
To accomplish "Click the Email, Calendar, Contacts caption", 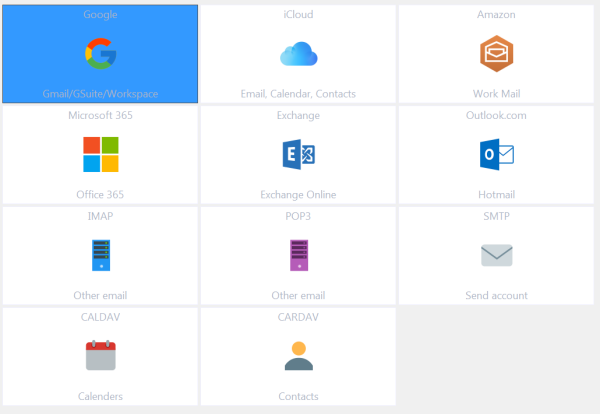I will click(x=298, y=94).
